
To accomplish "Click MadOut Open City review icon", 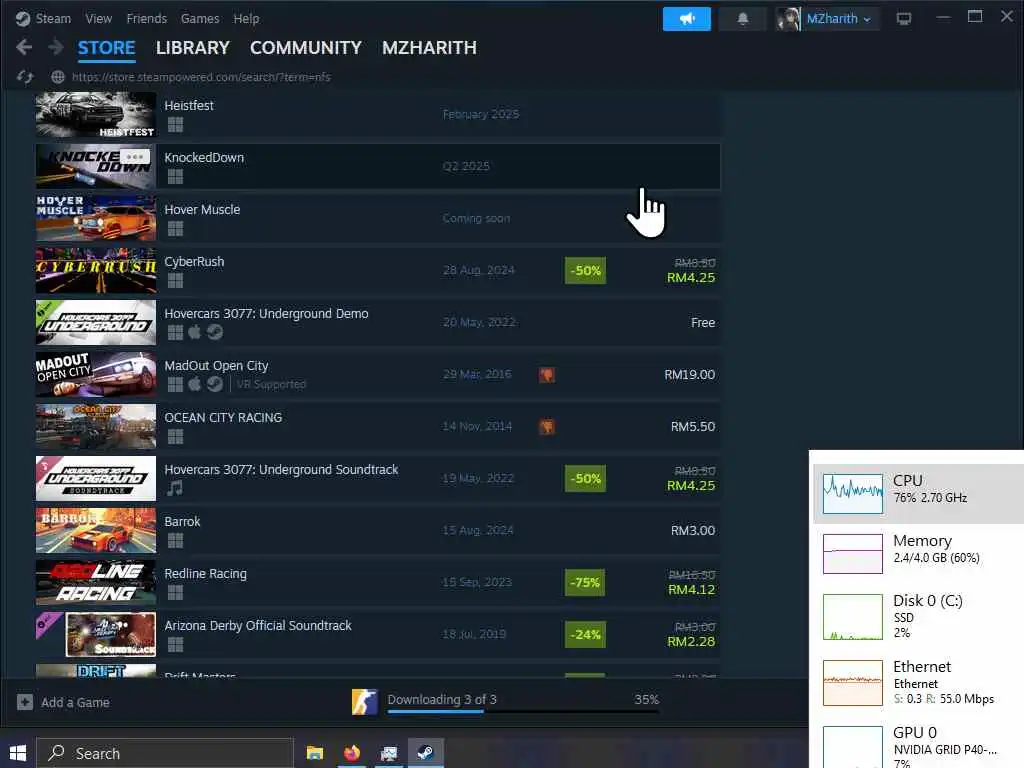I will [547, 375].
